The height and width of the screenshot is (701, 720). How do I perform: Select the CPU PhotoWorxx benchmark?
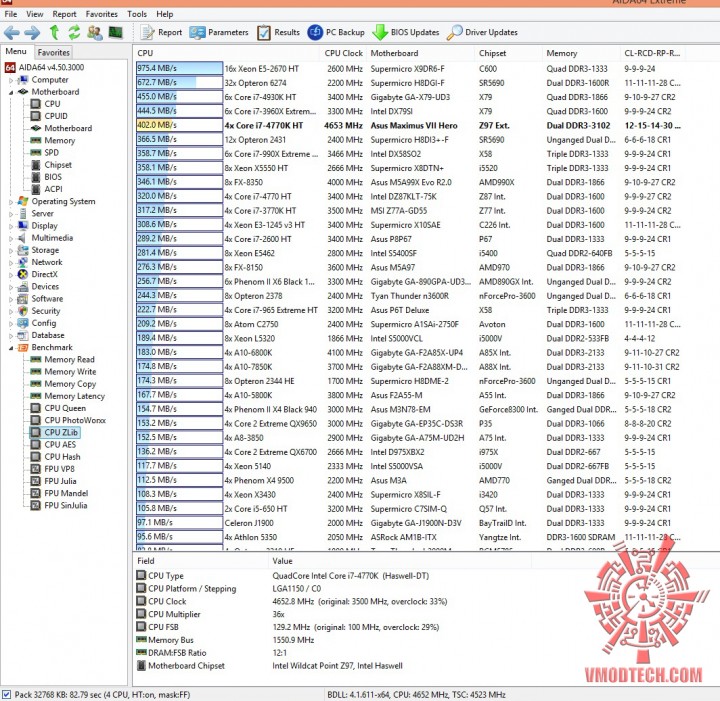click(68, 420)
